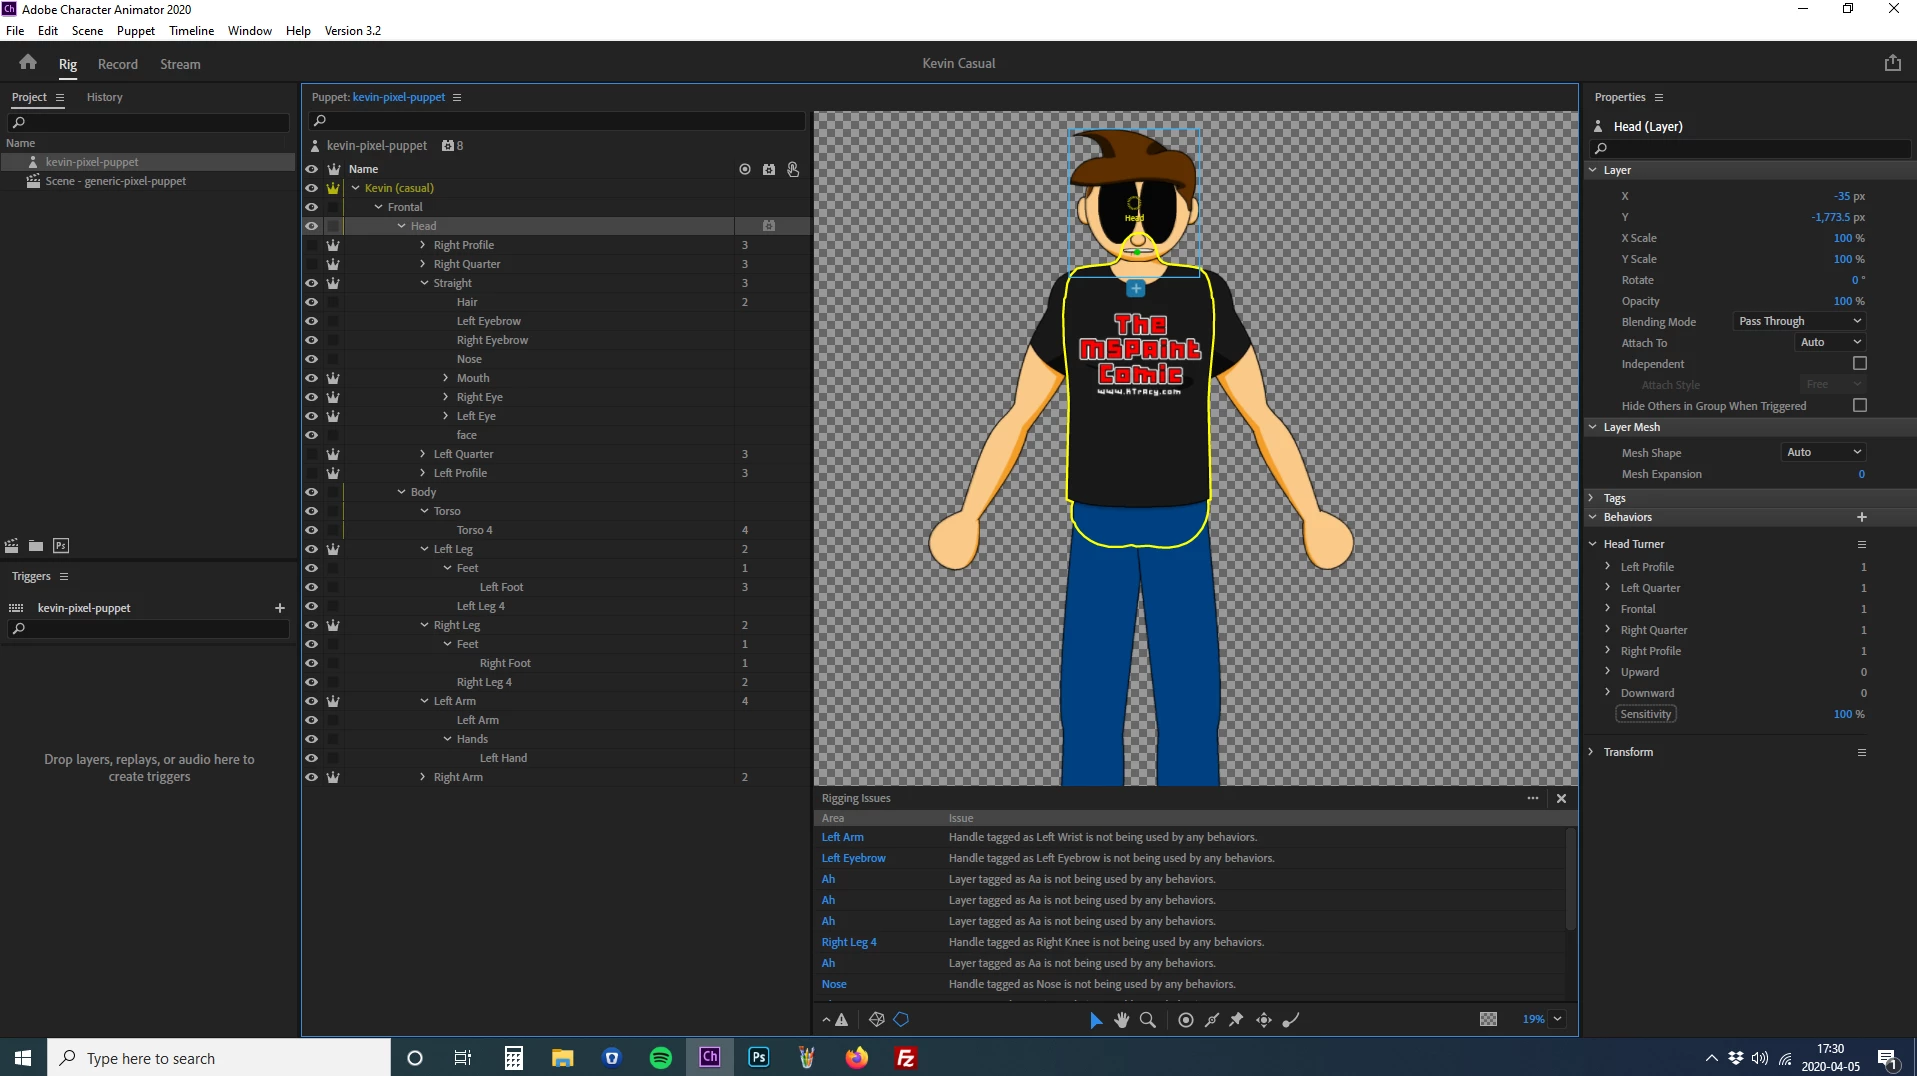Open the zoom percentage dropdown

click(x=1557, y=1019)
